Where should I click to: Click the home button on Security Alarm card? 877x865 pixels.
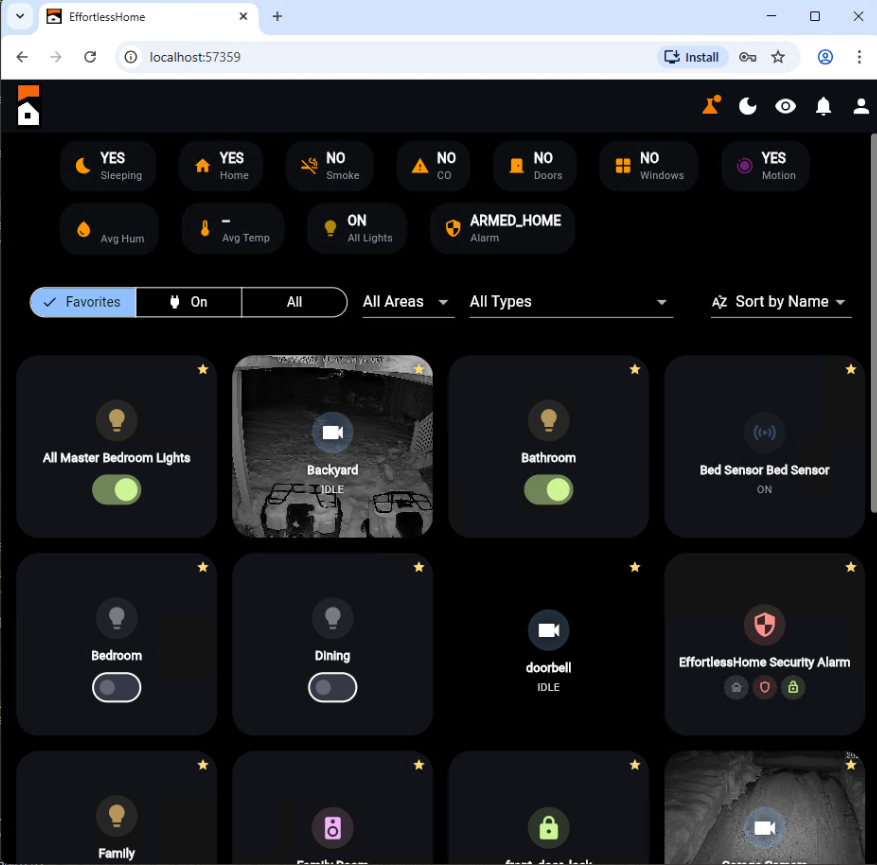point(736,687)
